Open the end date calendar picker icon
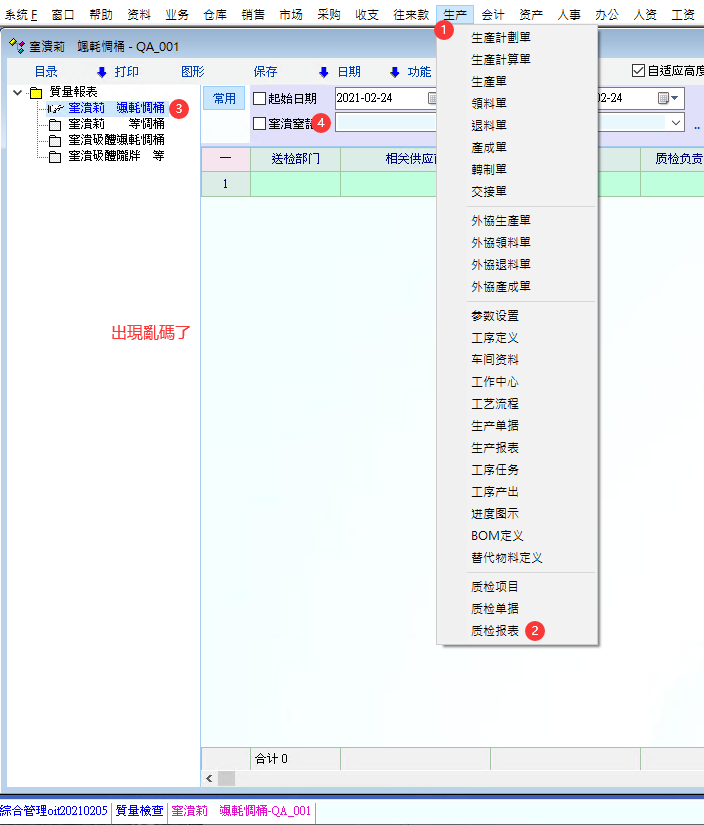Image resolution: width=704 pixels, height=825 pixels. point(663,98)
